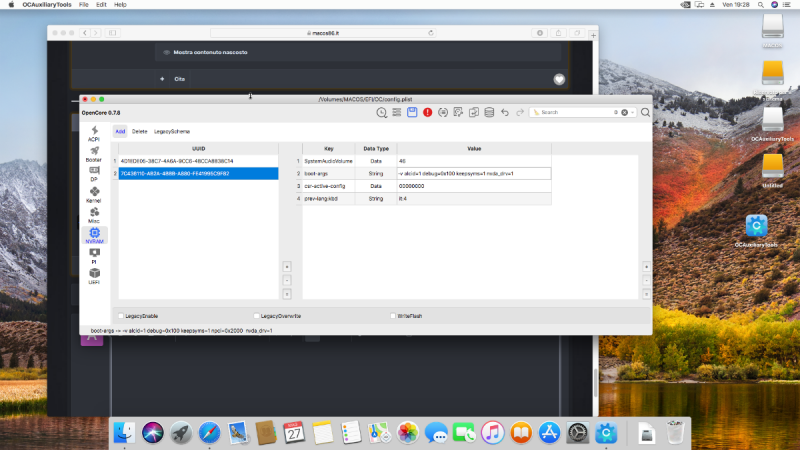Click the Data Type column header
The height and width of the screenshot is (450, 800).
[x=376, y=148]
